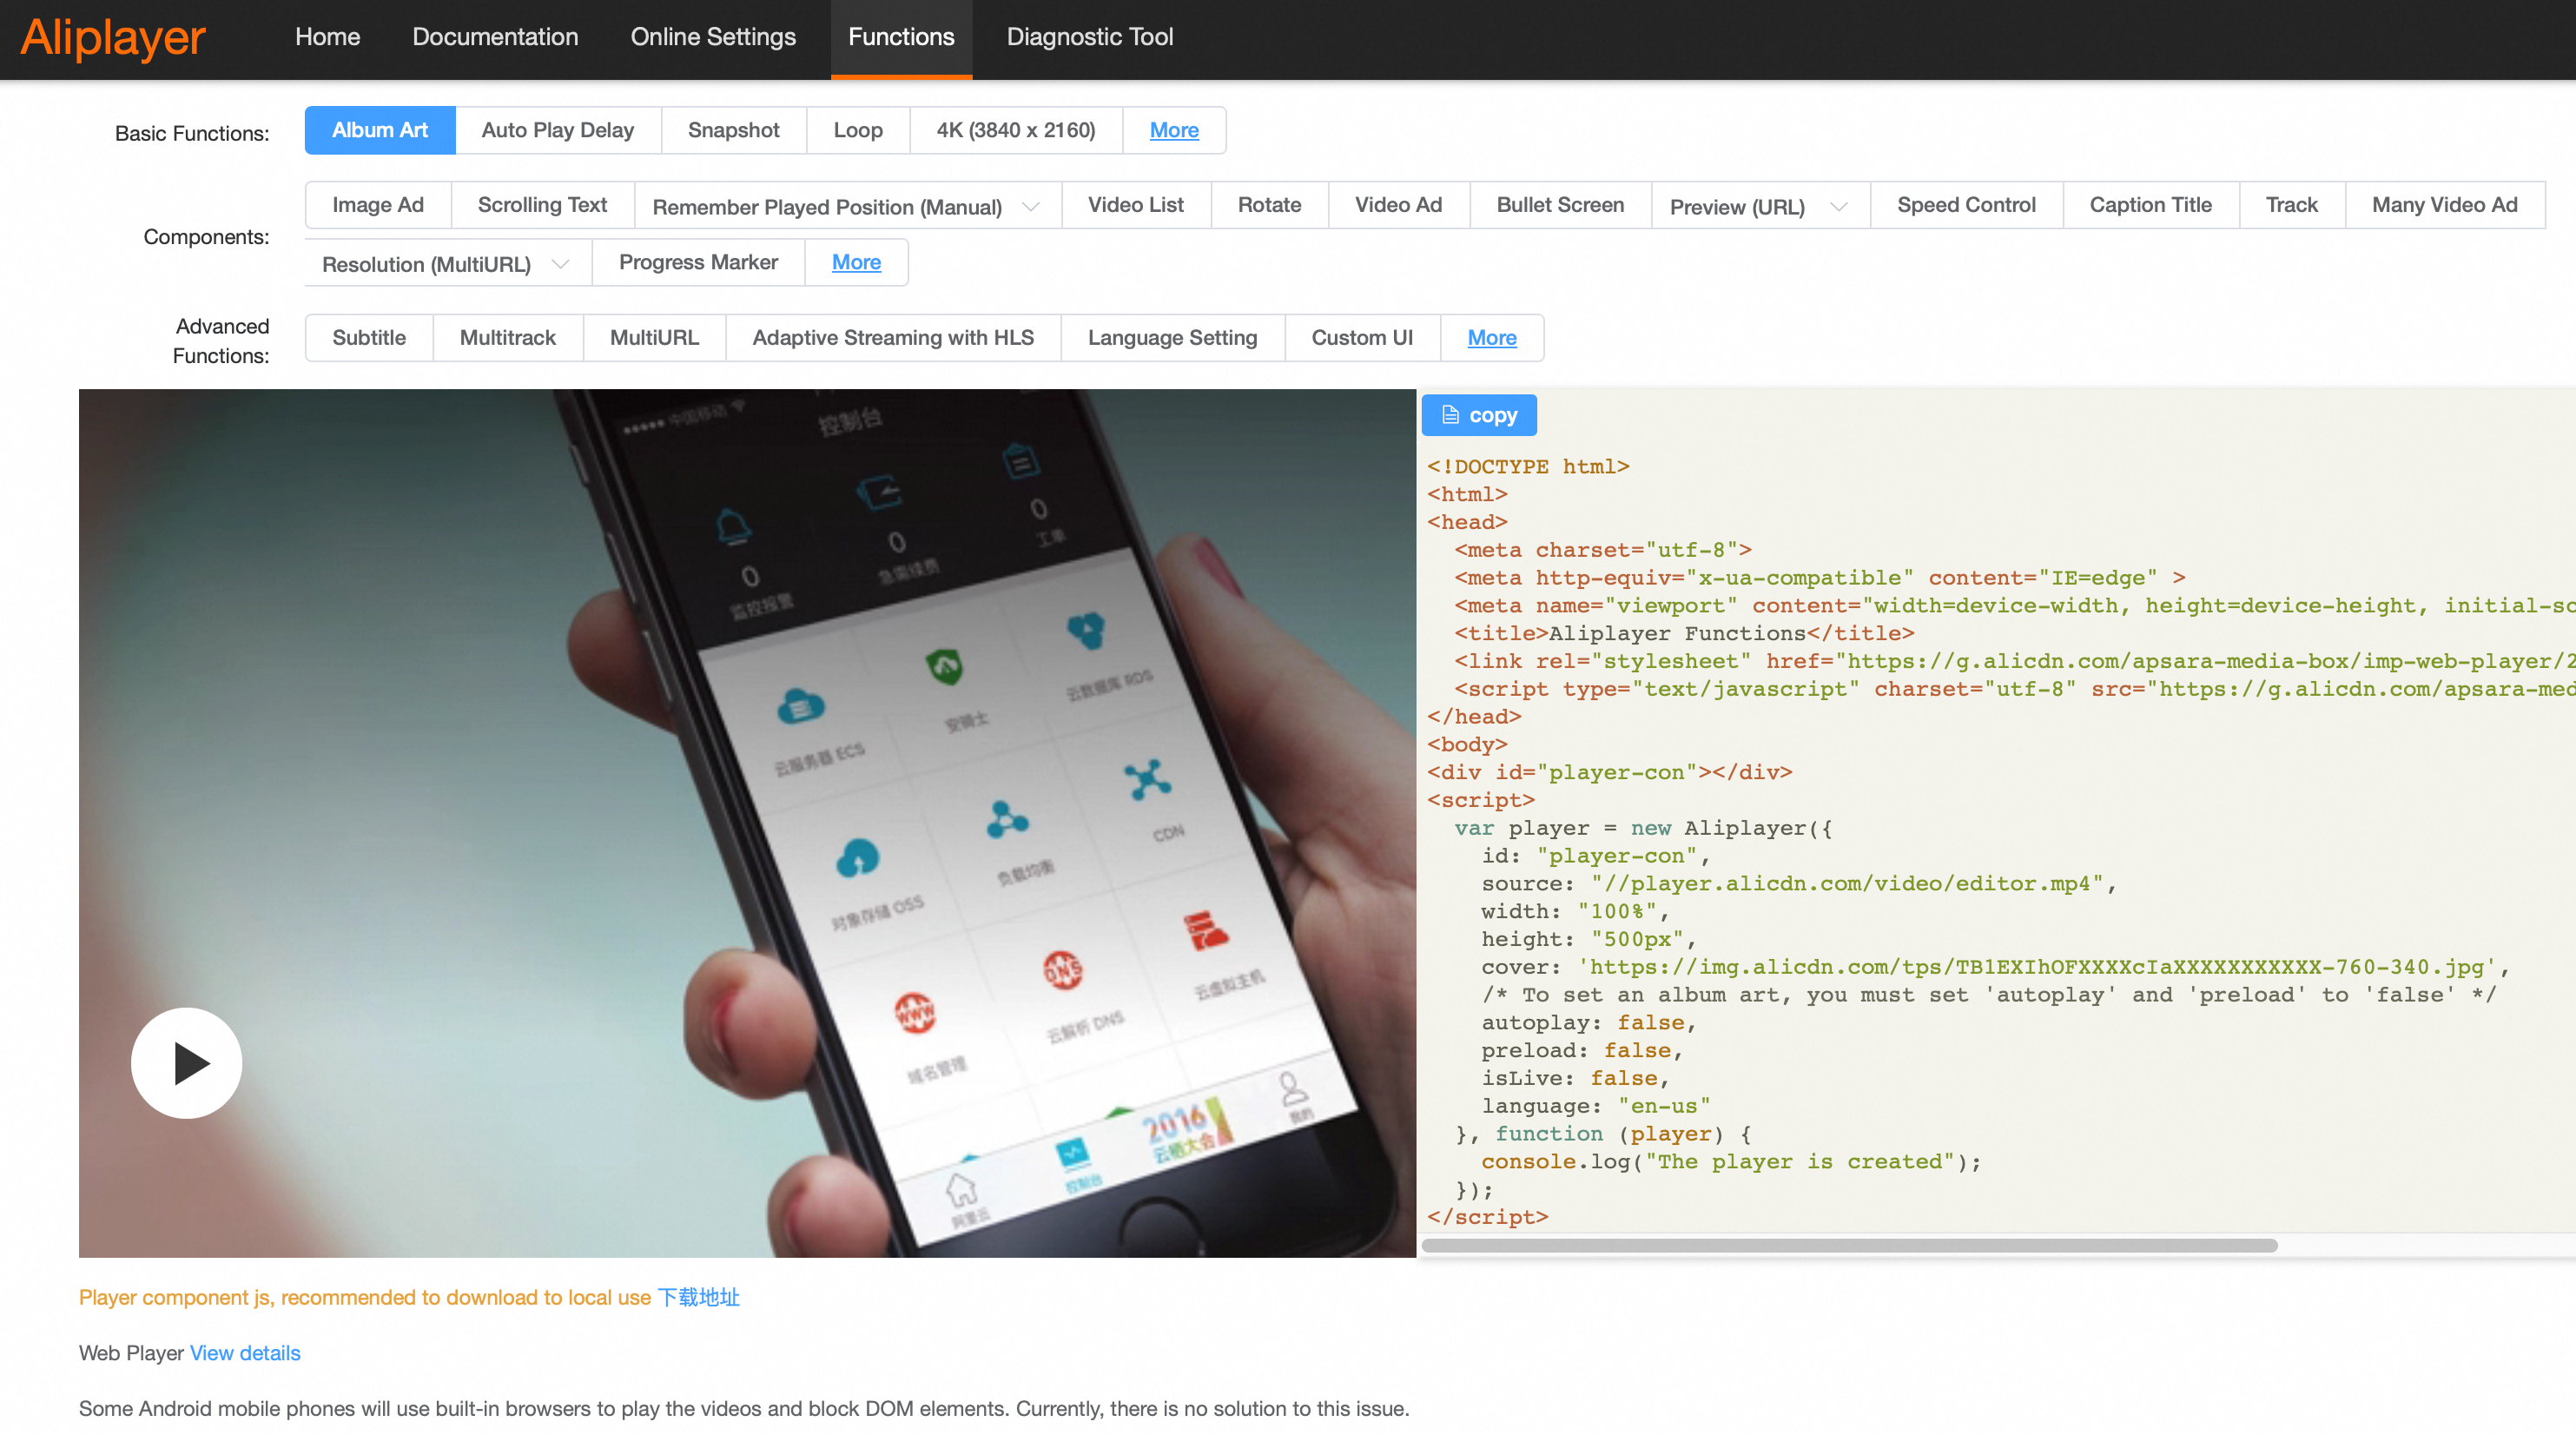The image size is (2576, 1435).
Task: Expand Resolution (MultiURL) dropdown
Action: pos(560,264)
